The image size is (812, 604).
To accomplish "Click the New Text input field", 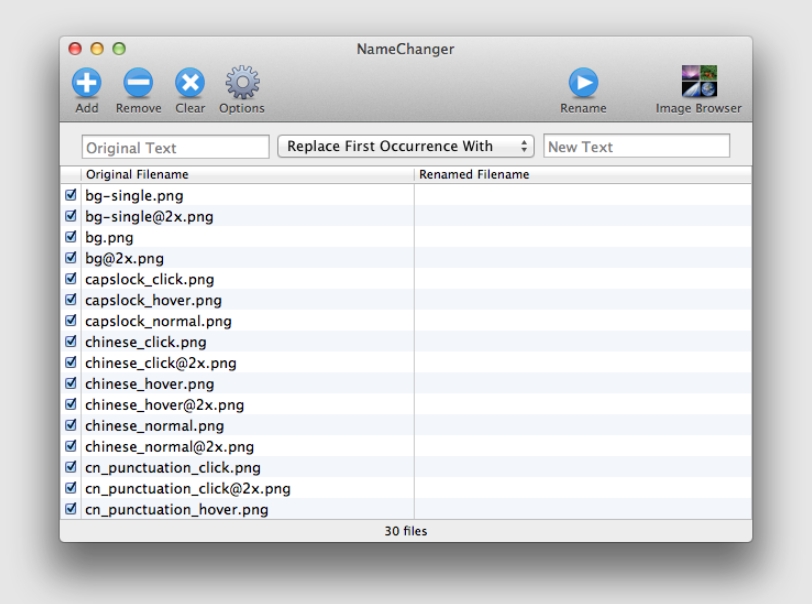I will pos(636,146).
